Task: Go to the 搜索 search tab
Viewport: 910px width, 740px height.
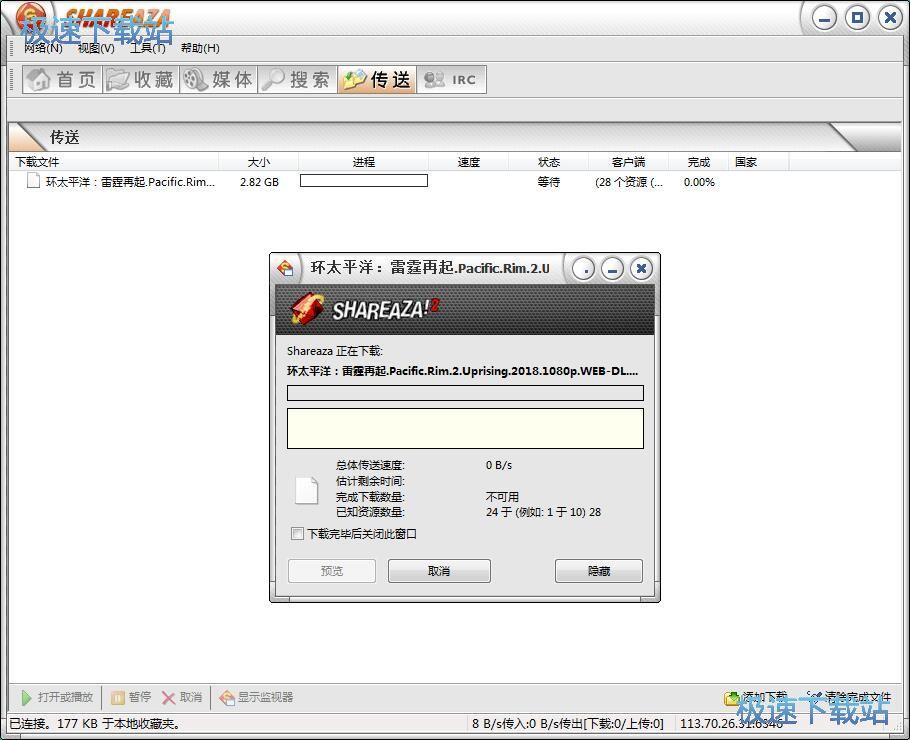Action: (297, 80)
